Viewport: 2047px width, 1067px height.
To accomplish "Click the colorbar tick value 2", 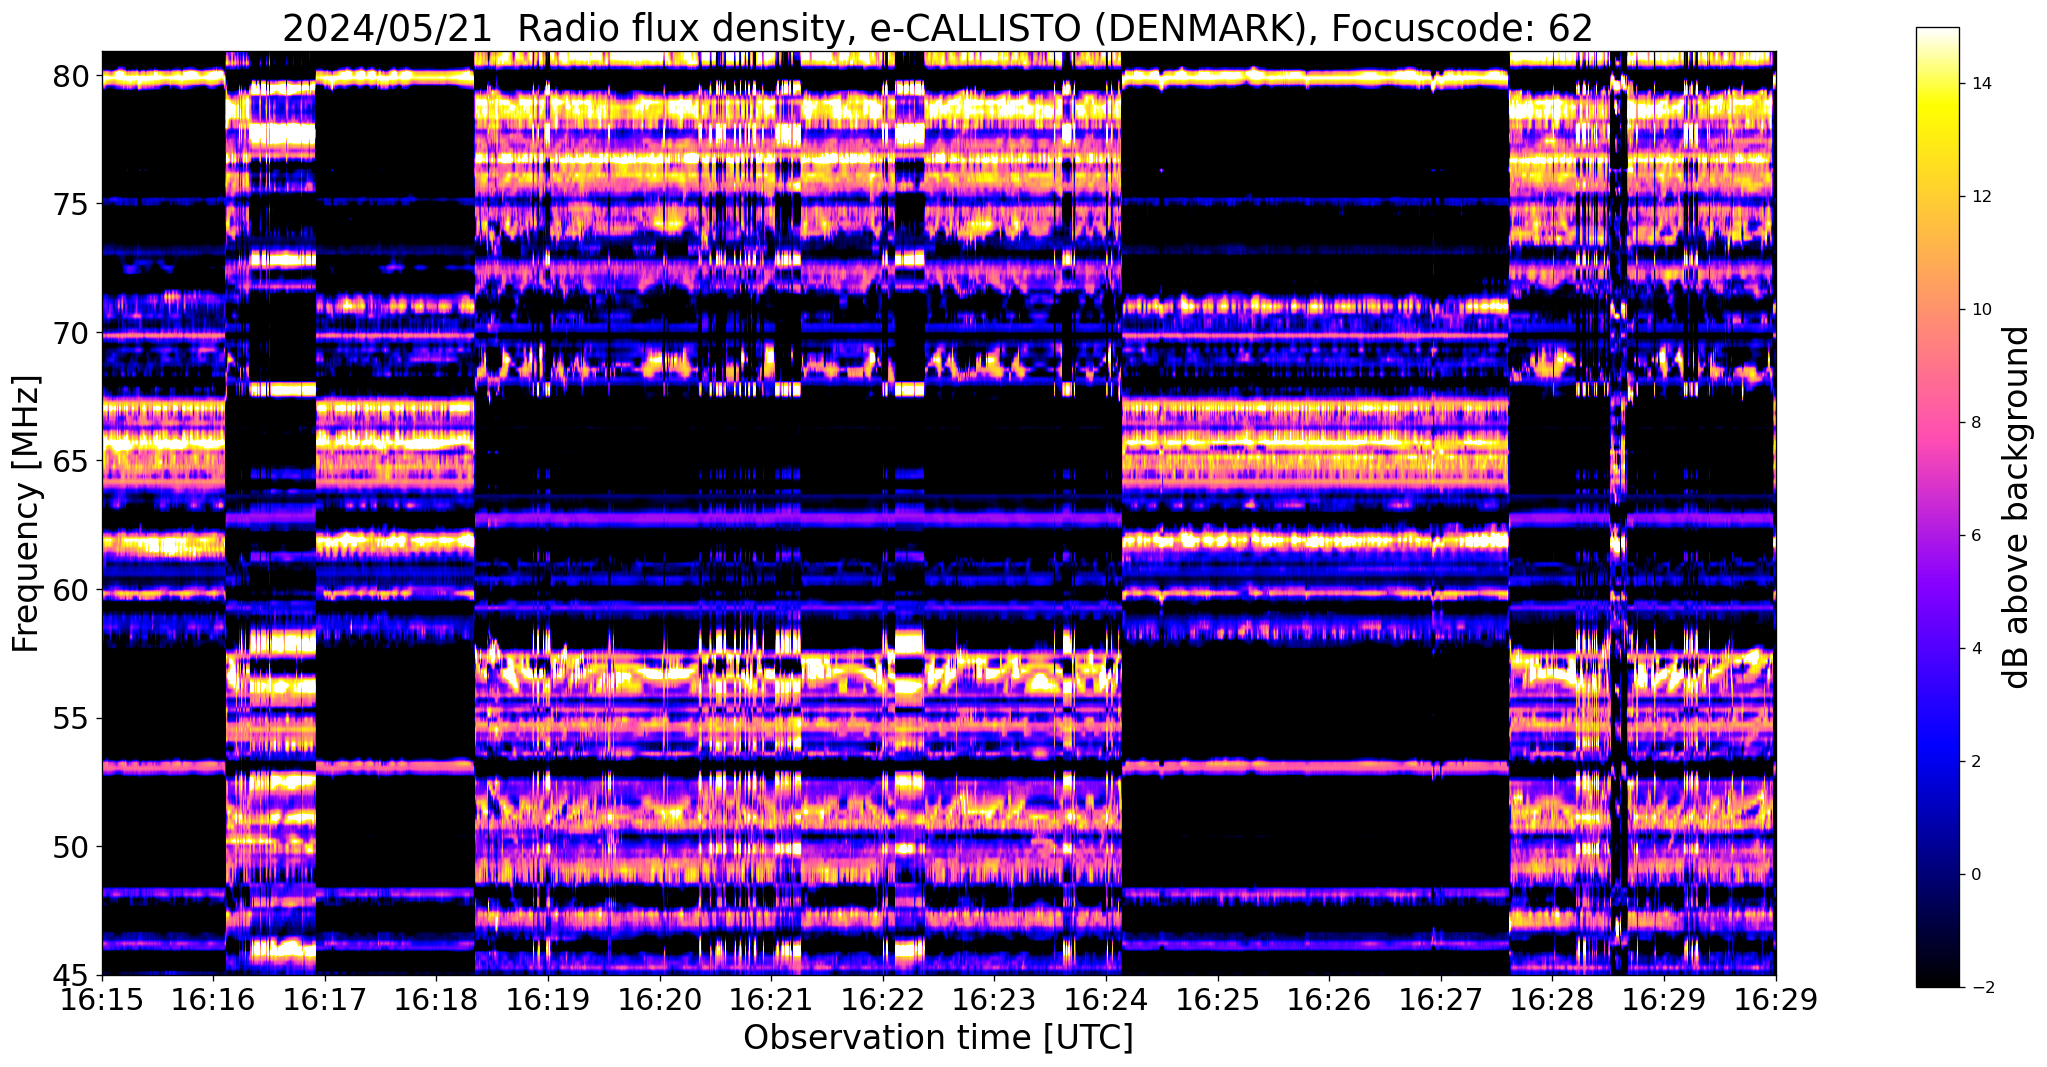I will pyautogui.click(x=1975, y=762).
